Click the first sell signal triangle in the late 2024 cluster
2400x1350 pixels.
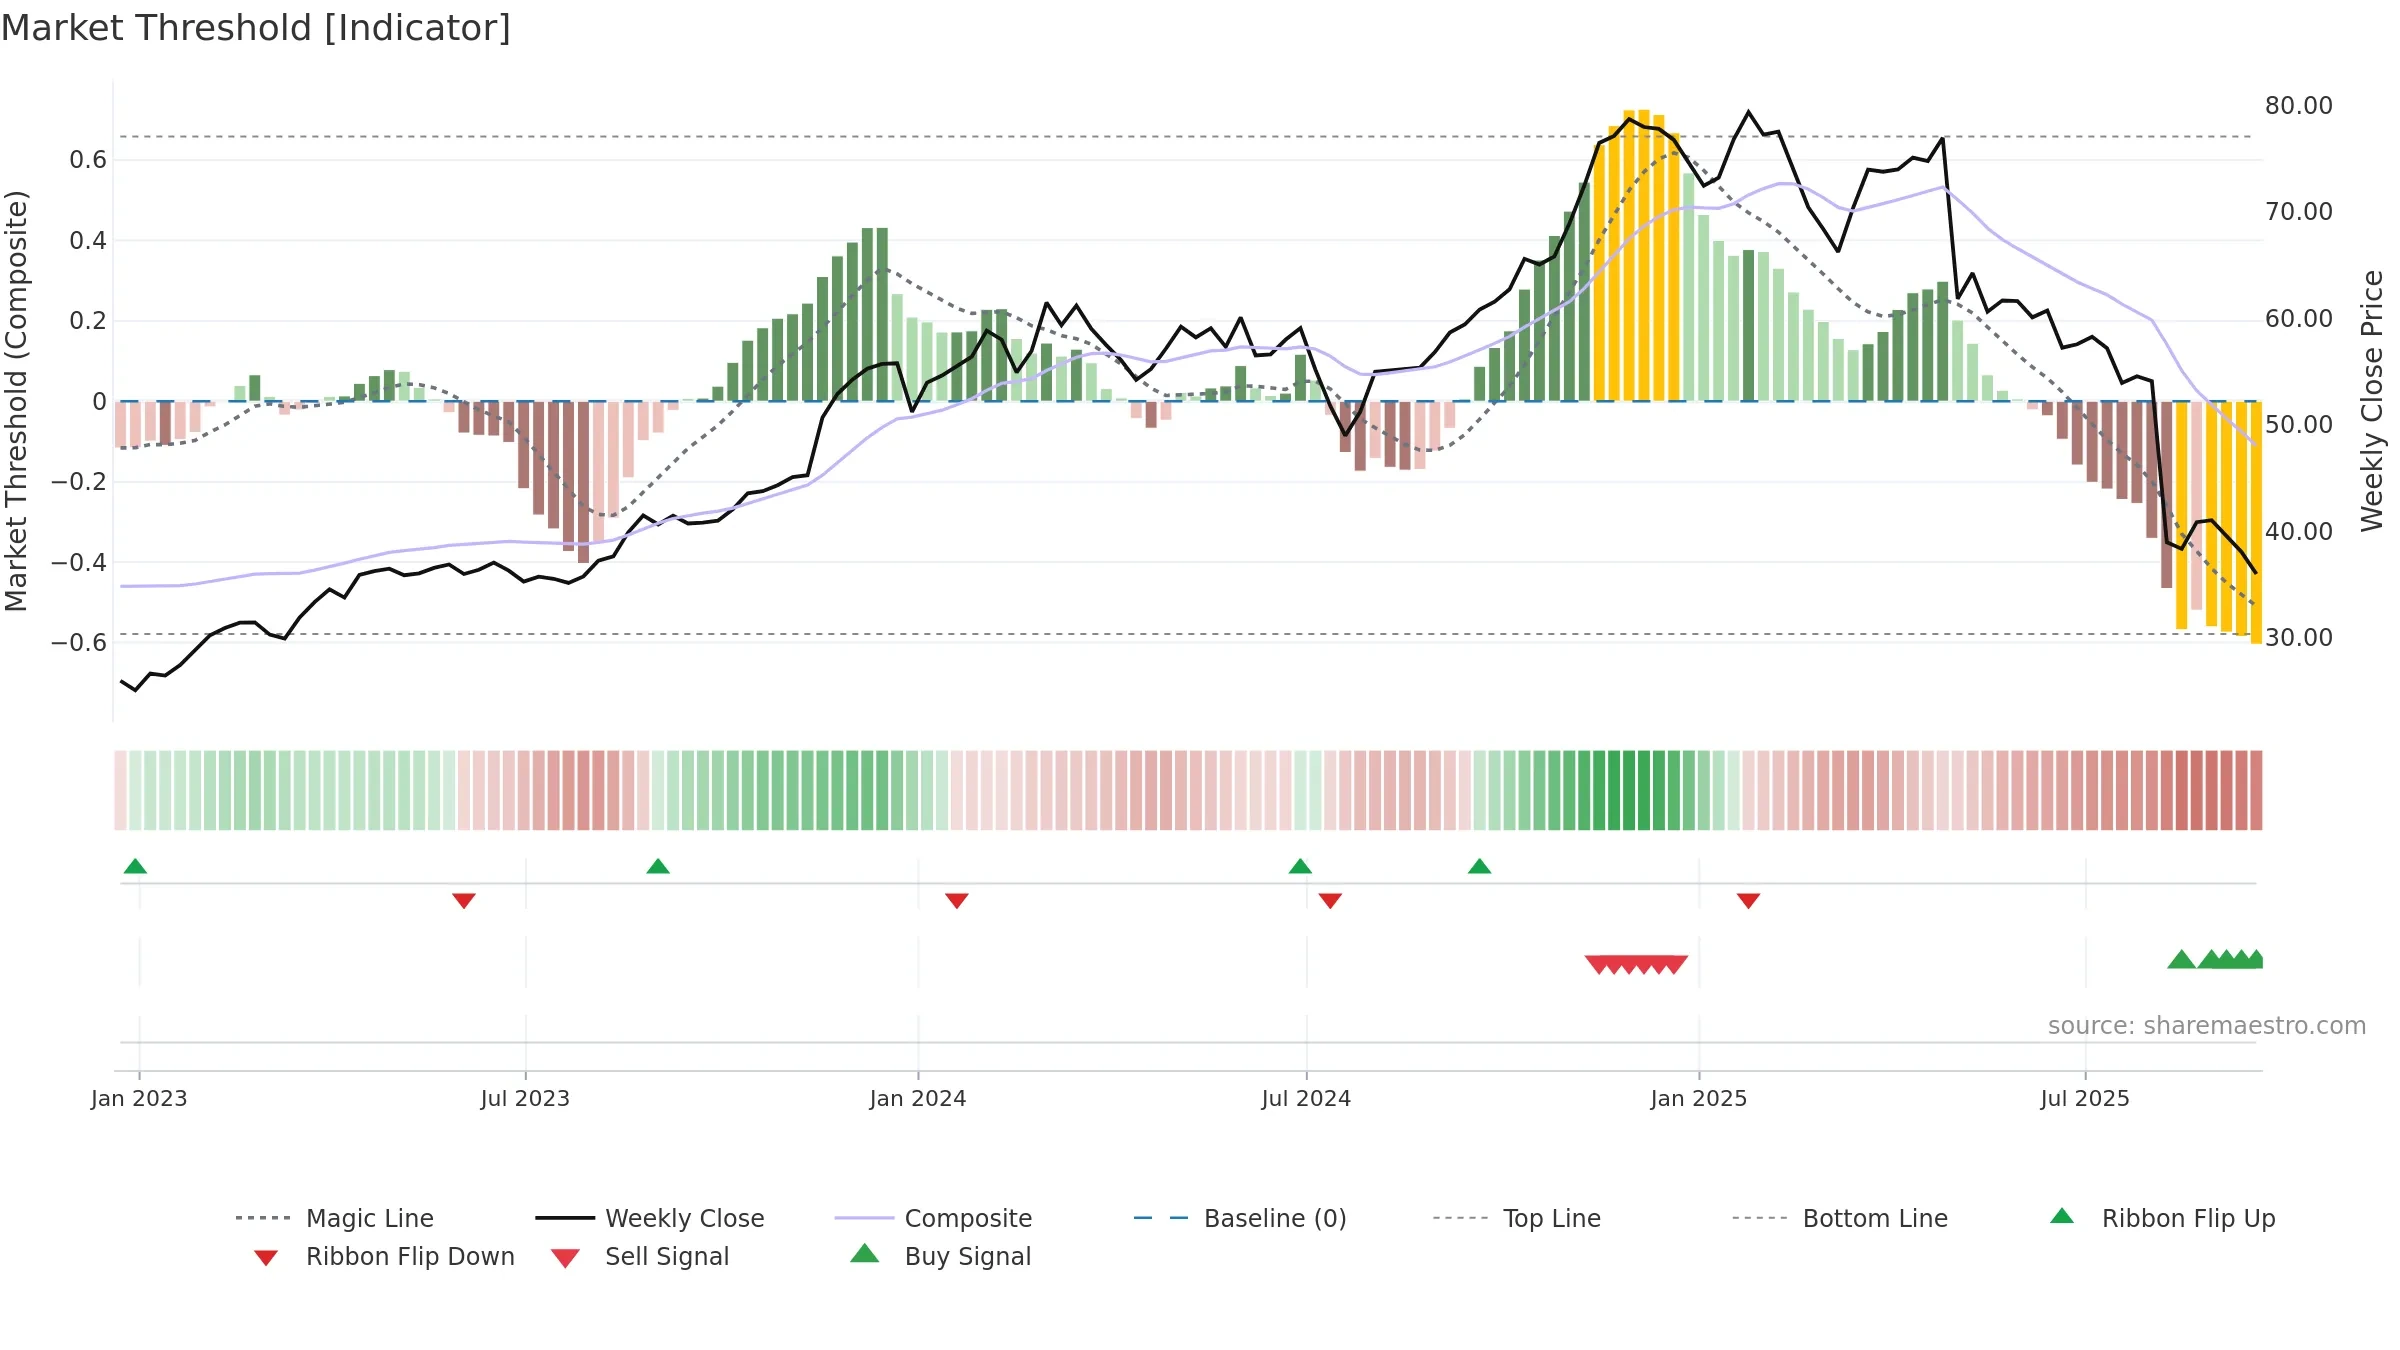(1597, 964)
